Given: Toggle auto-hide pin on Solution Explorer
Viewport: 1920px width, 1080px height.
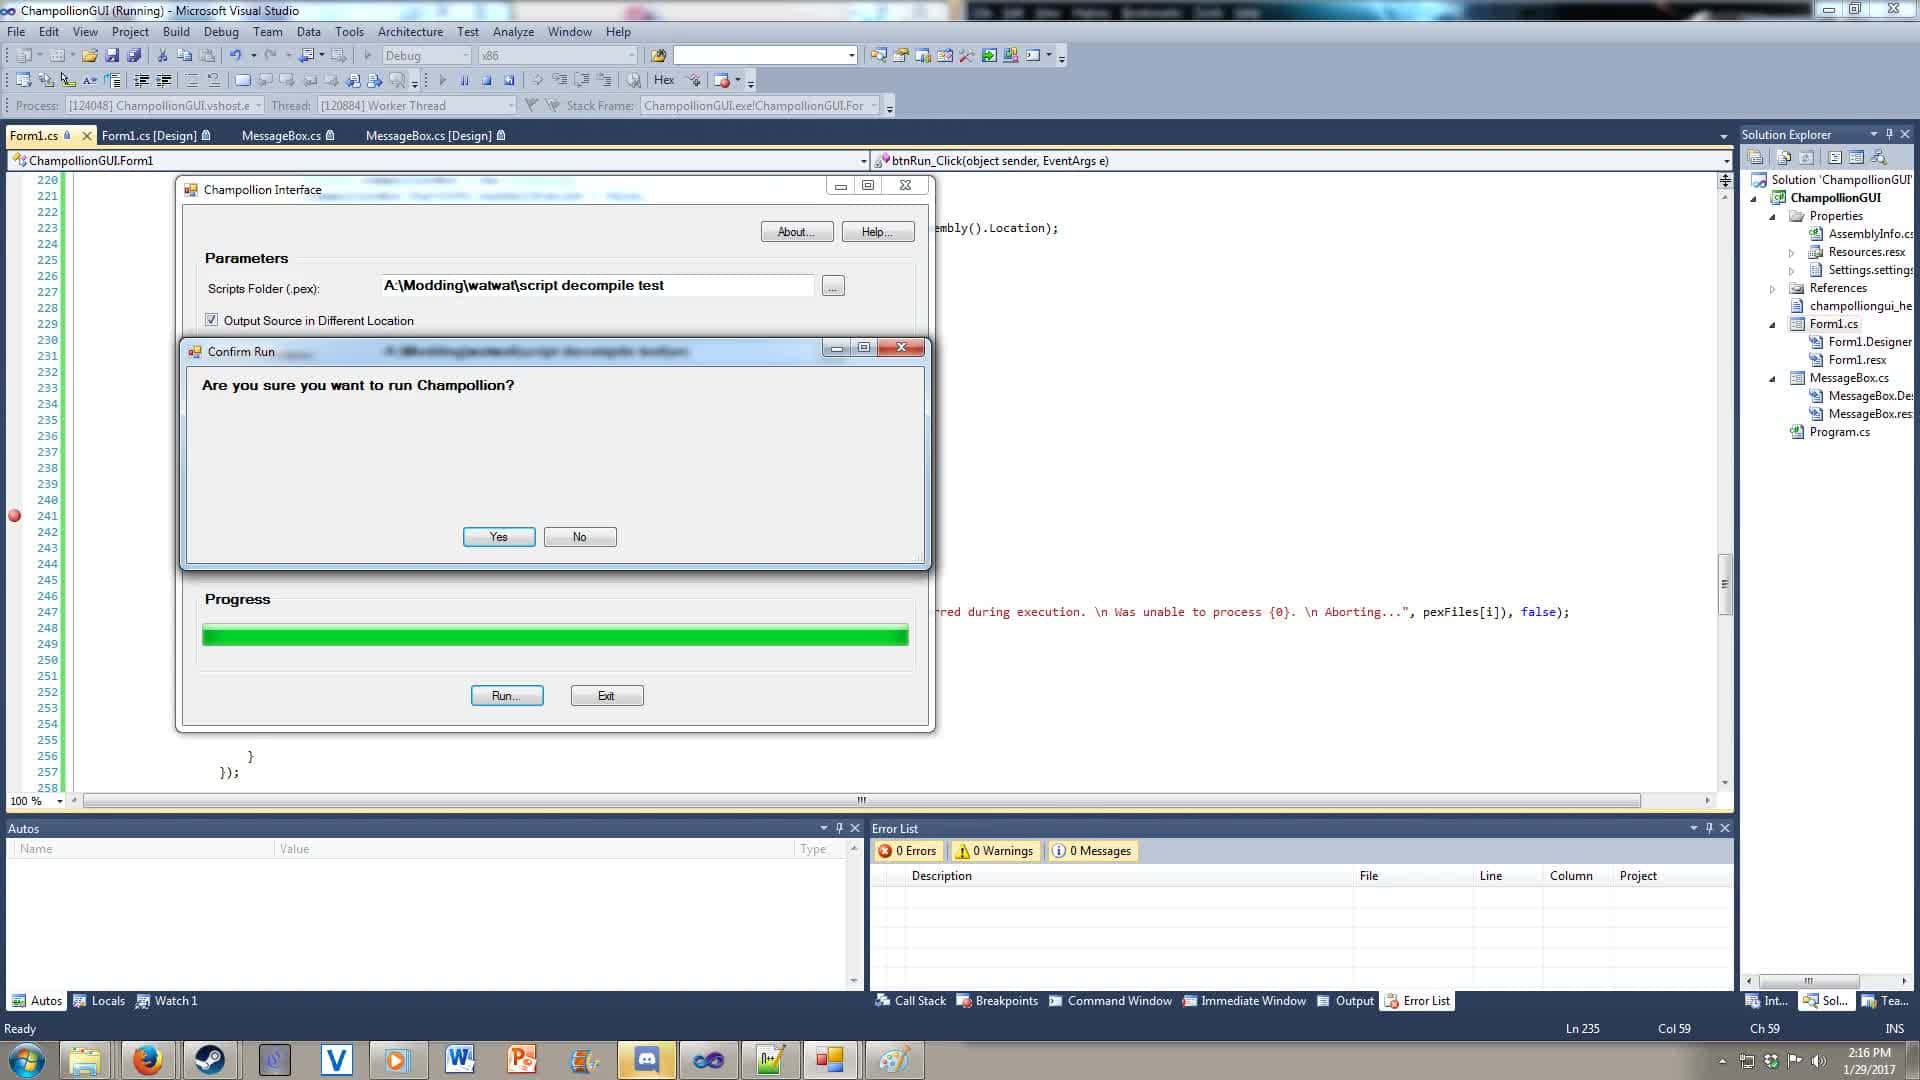Looking at the screenshot, I should coord(1889,134).
